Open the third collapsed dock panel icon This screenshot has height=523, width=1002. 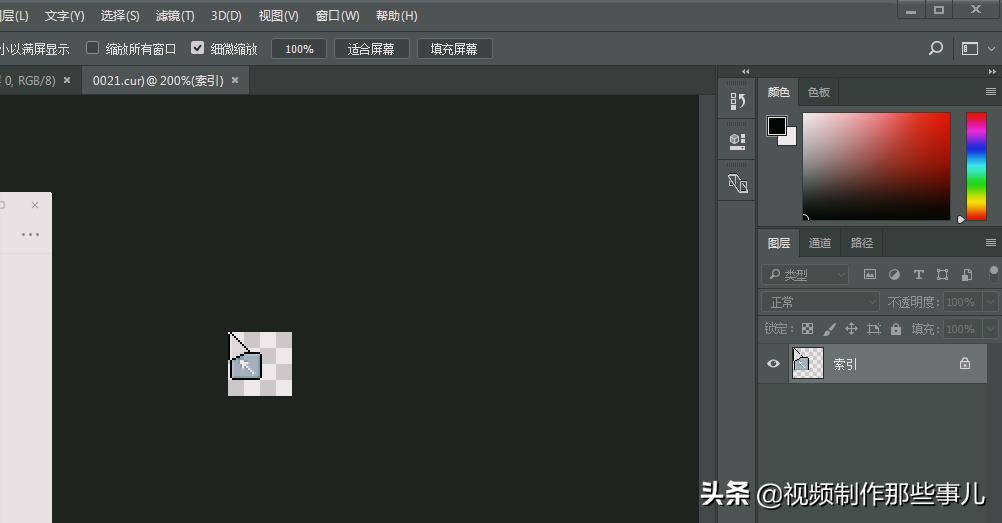737,183
